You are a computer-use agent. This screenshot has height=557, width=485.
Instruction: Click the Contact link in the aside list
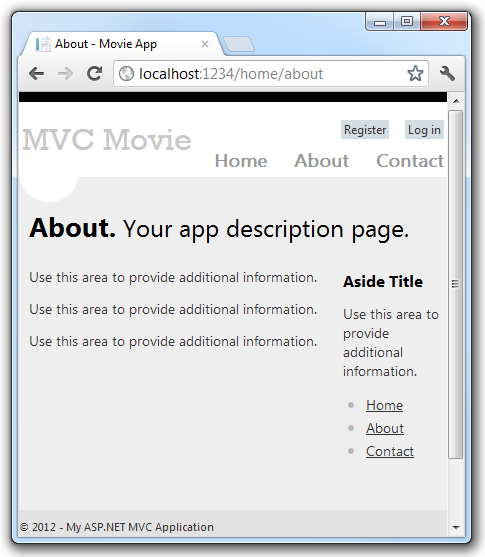coord(390,451)
